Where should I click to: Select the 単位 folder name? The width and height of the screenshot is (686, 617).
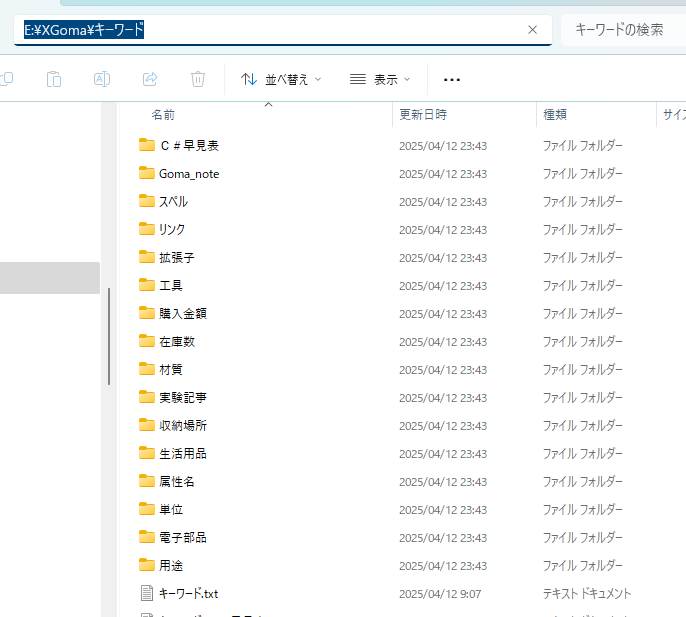click(x=171, y=510)
